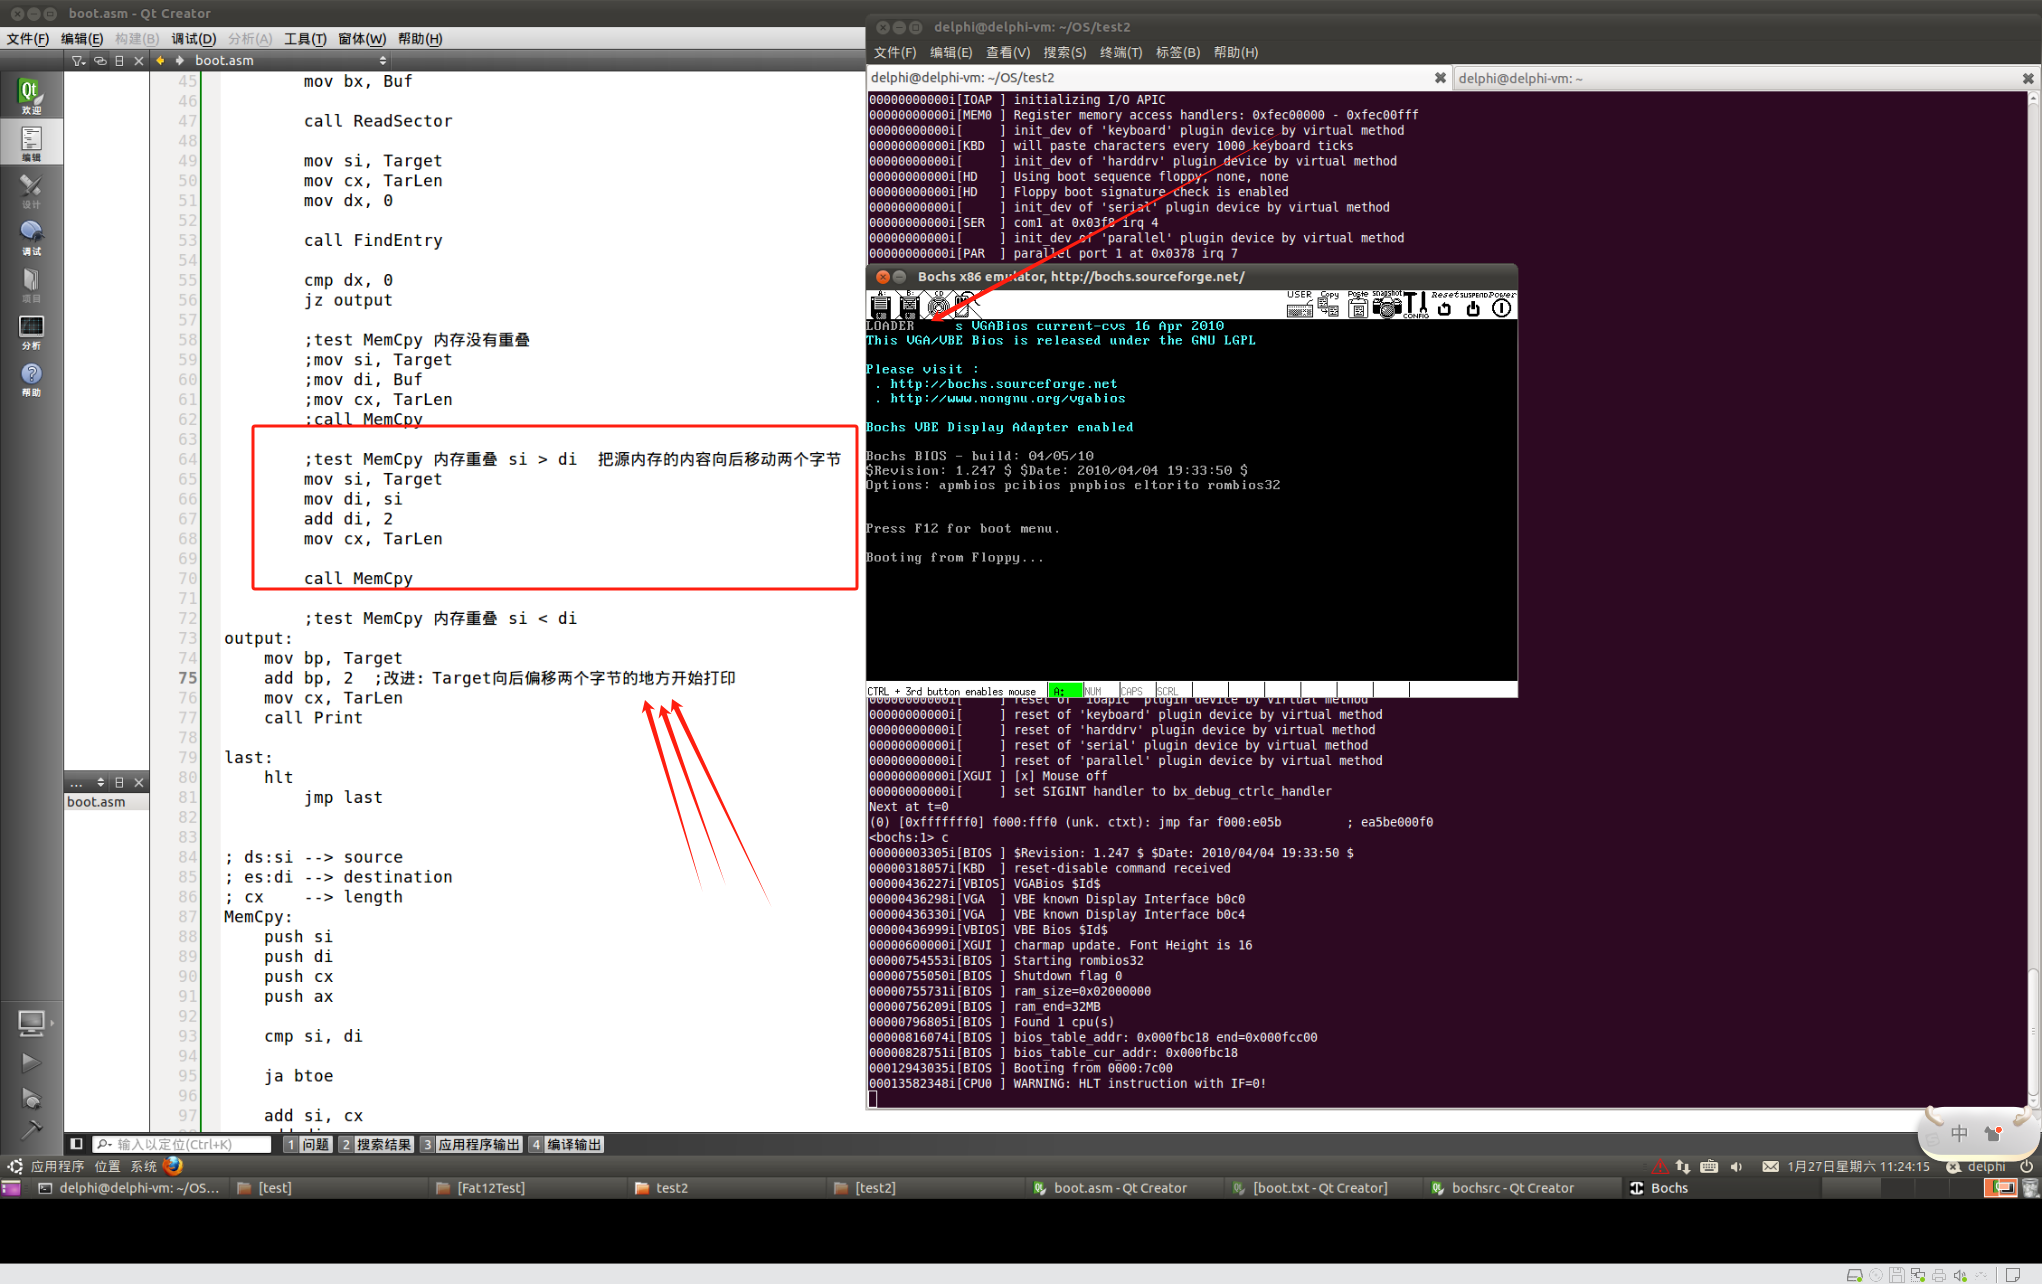The image size is (2042, 1284).
Task: Toggle the sidebar visibility button
Action: click(76, 1144)
